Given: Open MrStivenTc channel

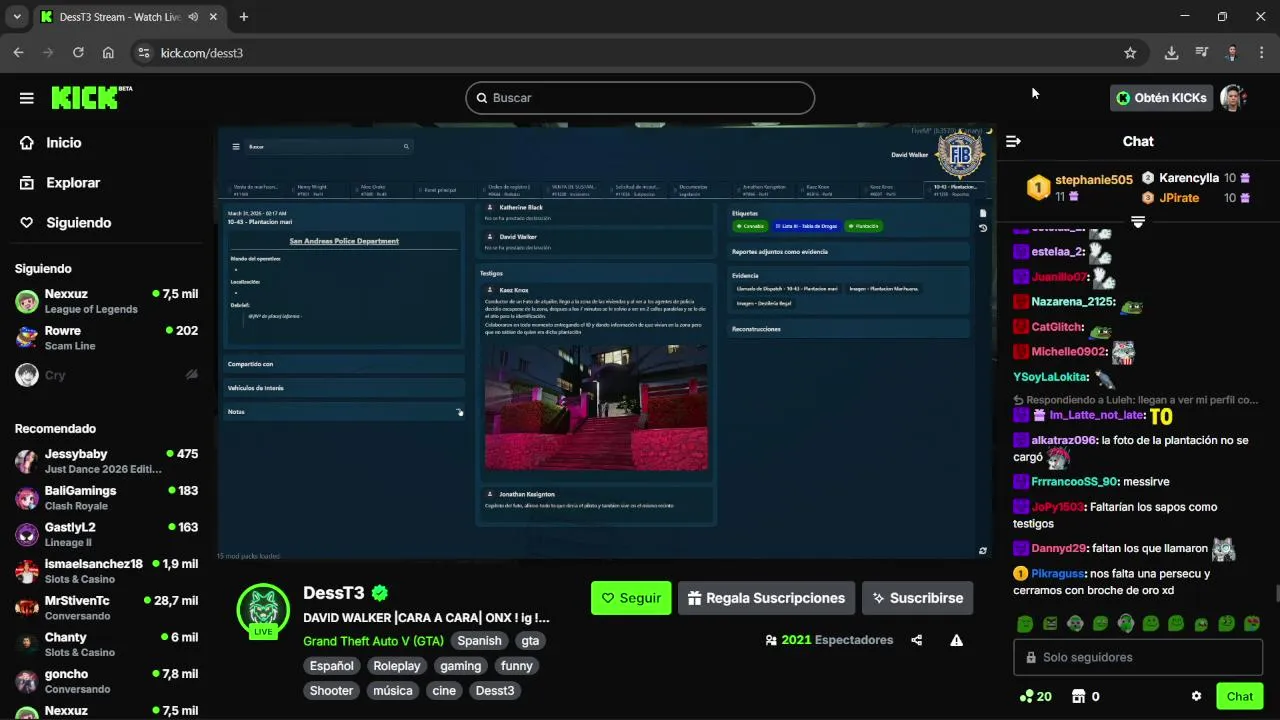Looking at the screenshot, I should 107,608.
